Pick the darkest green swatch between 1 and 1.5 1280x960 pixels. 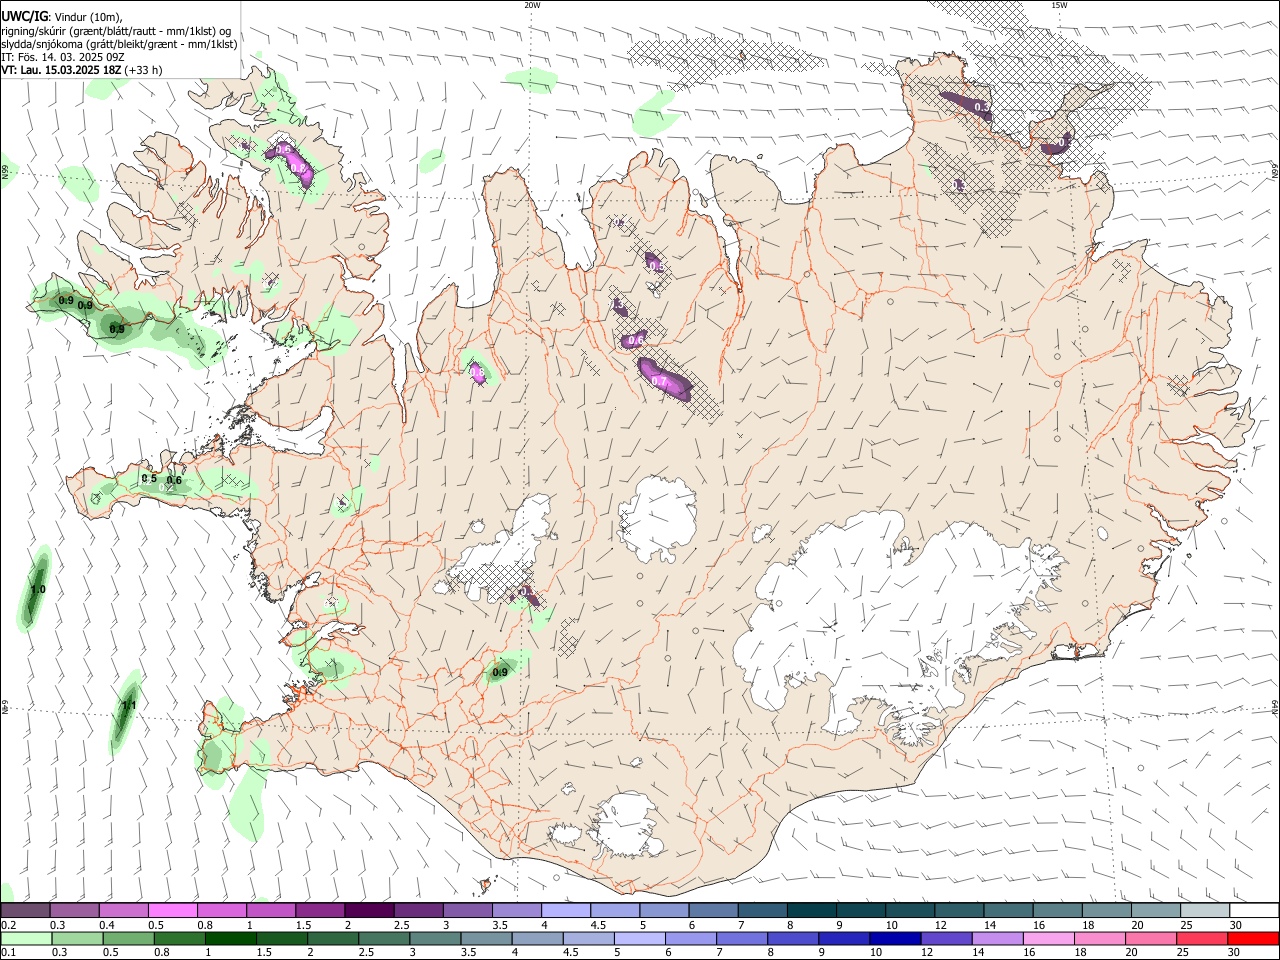tap(230, 938)
